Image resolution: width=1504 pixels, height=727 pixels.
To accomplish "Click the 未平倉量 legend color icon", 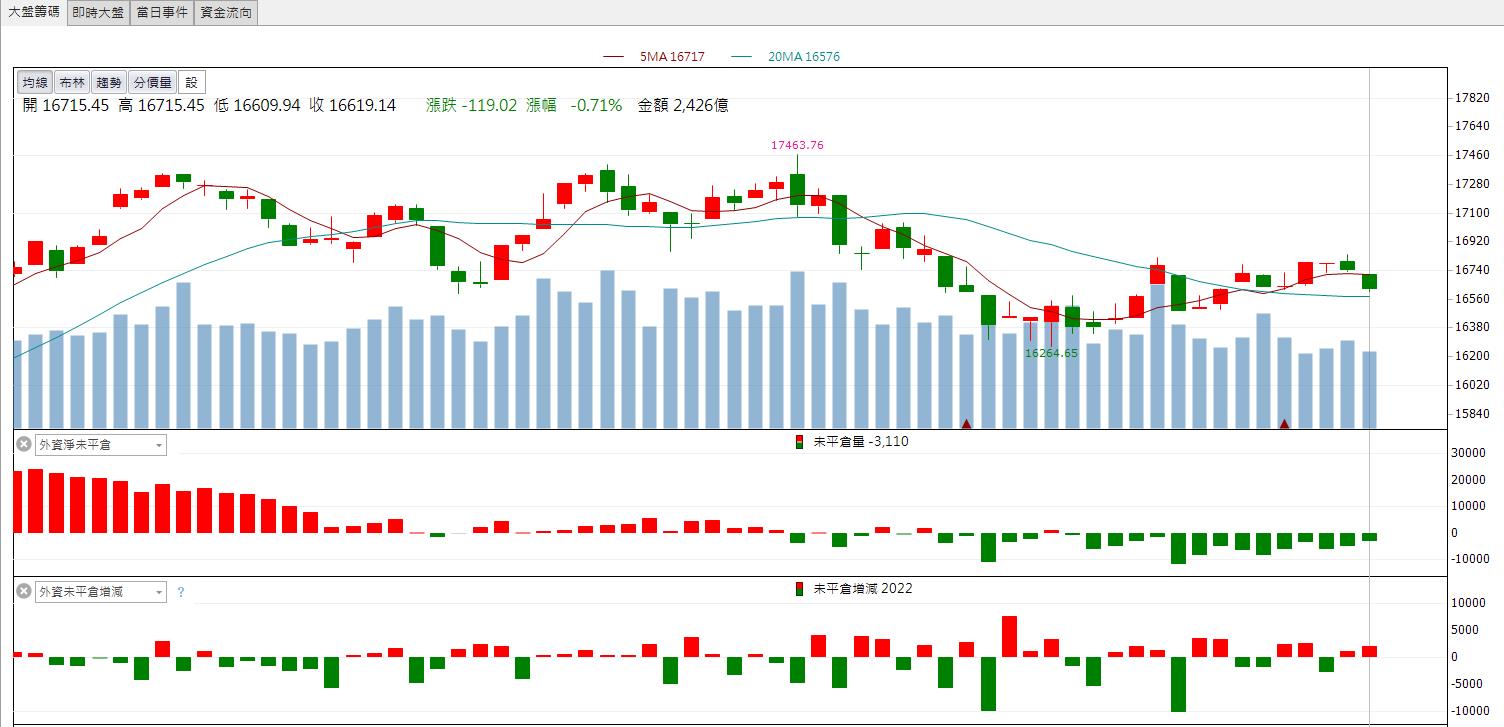I will point(799,441).
